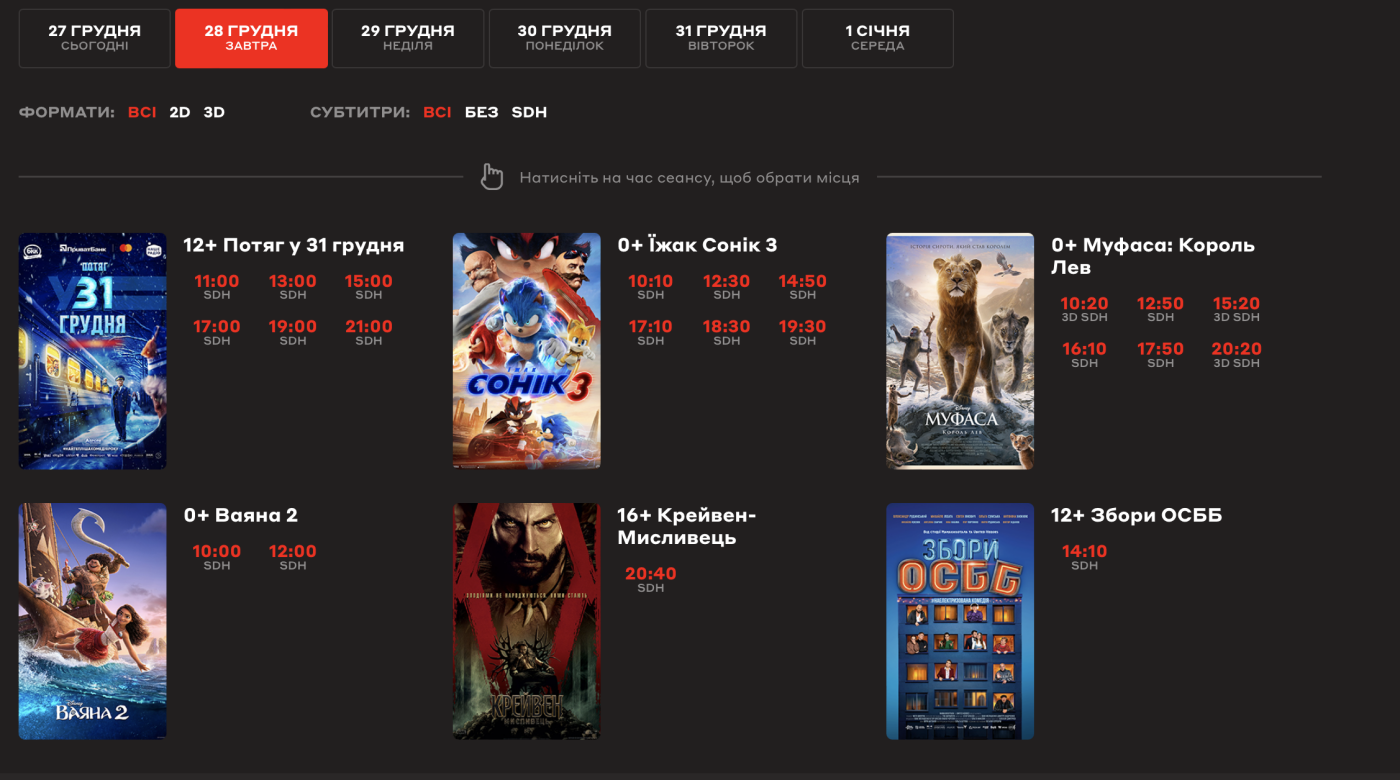Screen dimensions: 1400x780
Task: Choose the 17:50 Муфаса session
Action: pos(1161,355)
